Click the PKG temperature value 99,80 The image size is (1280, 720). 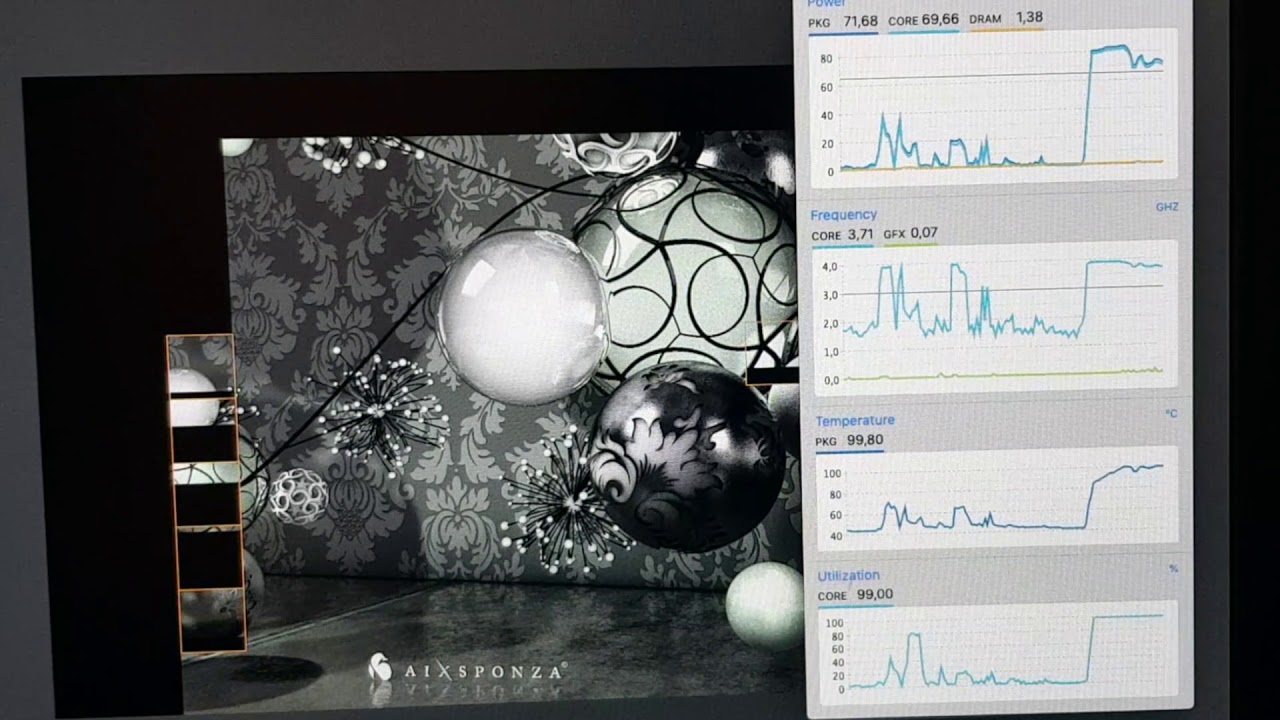(x=863, y=440)
